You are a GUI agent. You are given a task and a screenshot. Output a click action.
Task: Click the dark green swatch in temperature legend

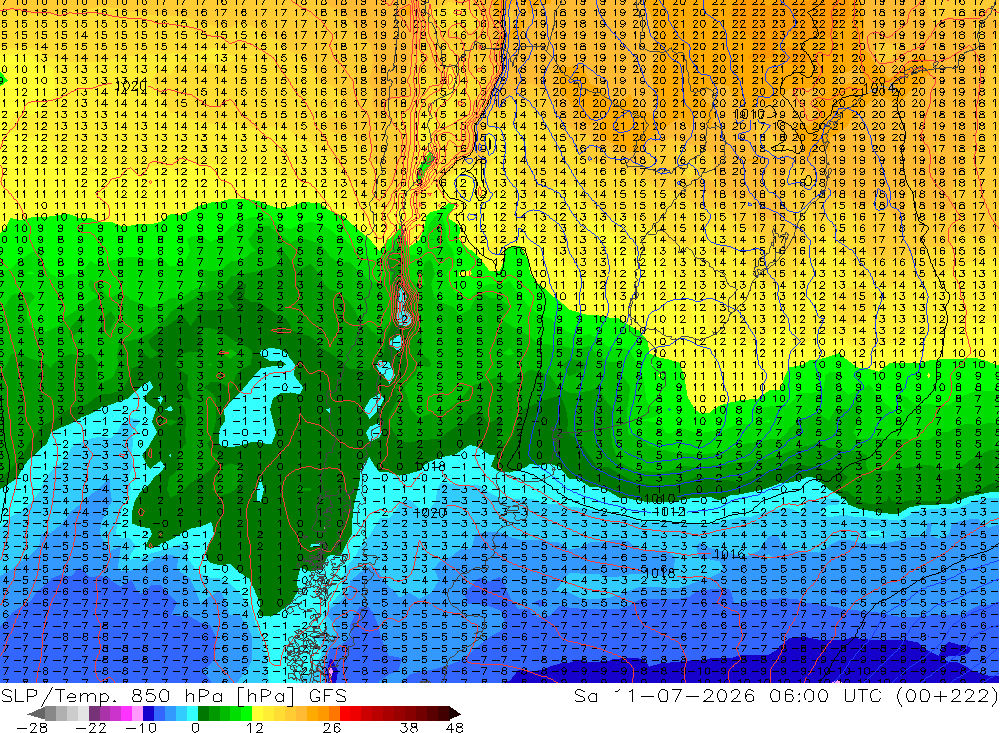[x=203, y=713]
